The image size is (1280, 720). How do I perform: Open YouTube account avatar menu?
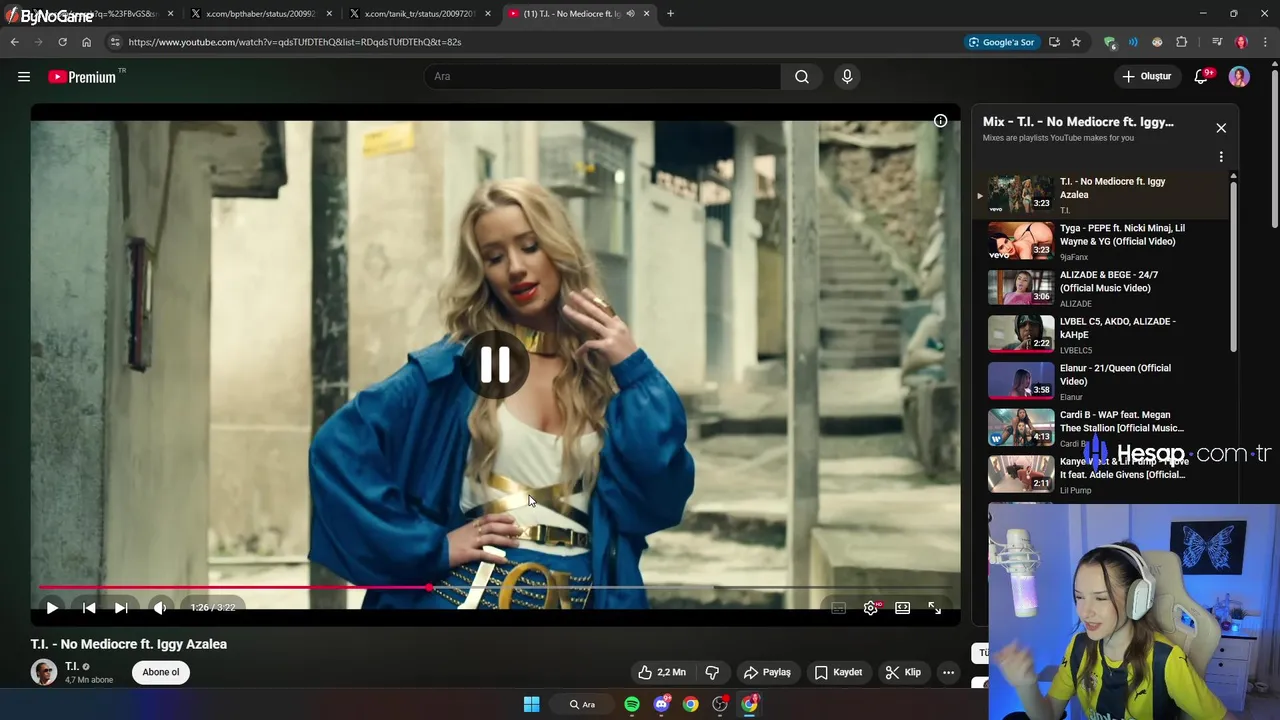tap(1239, 76)
